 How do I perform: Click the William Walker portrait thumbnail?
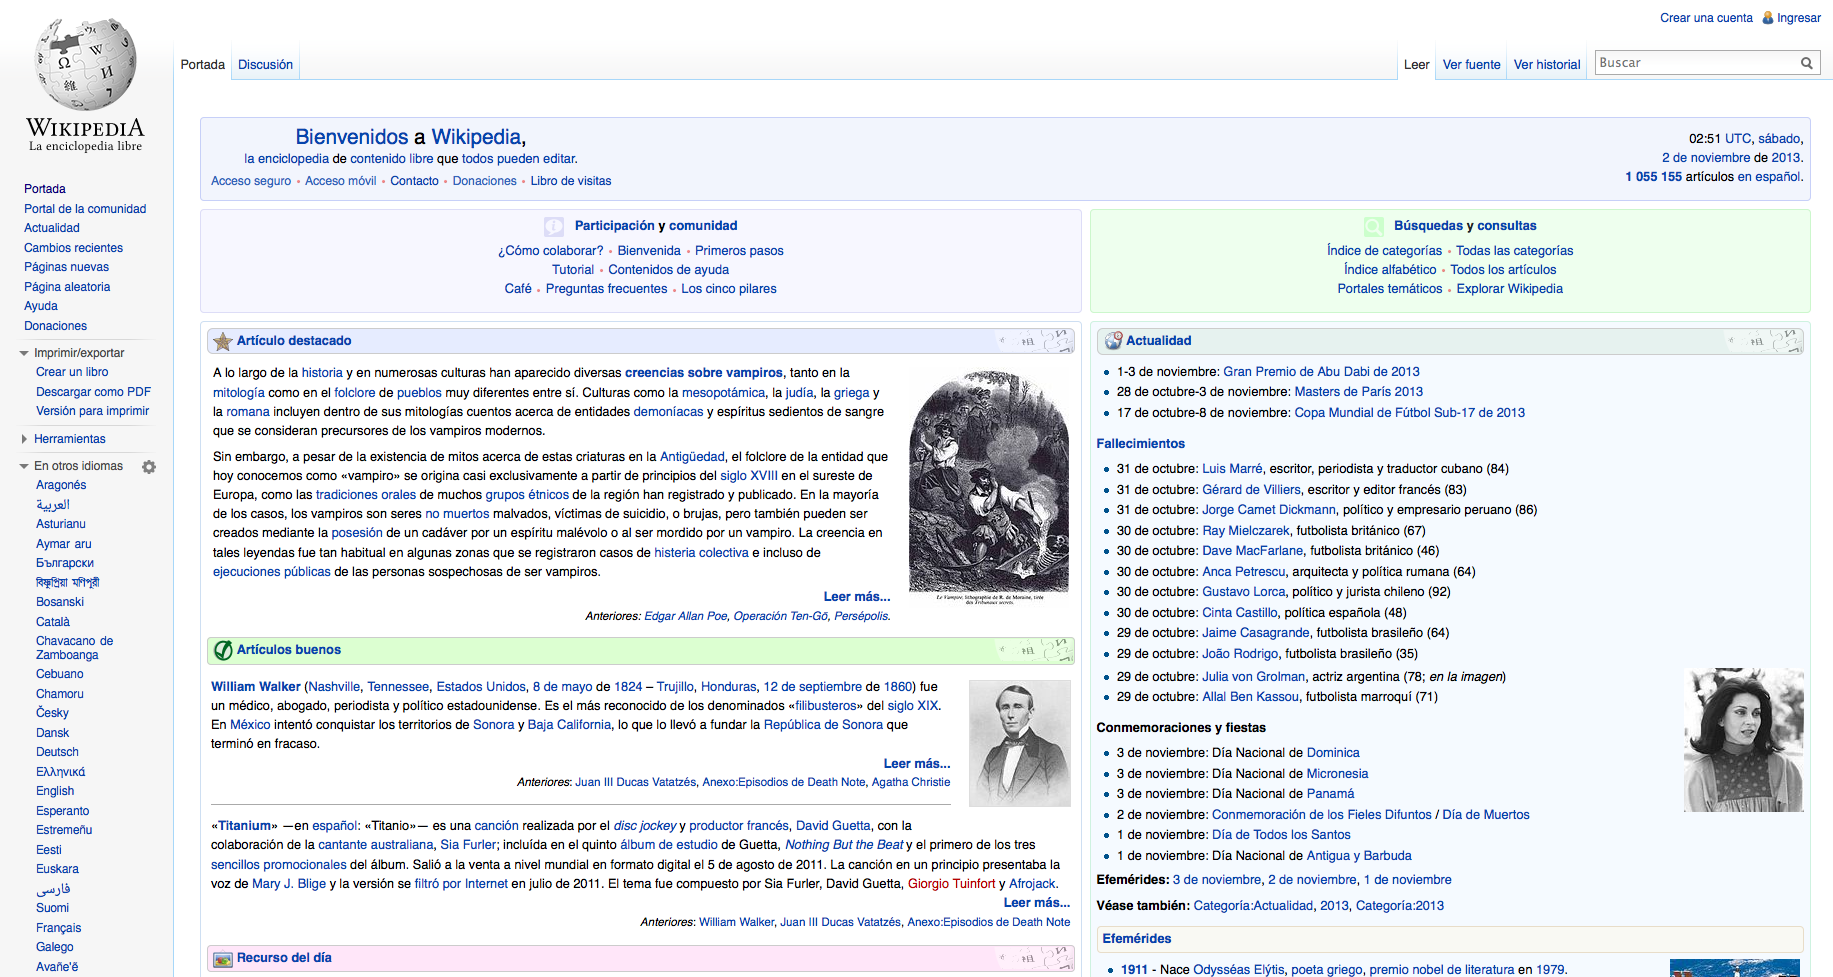tap(1020, 743)
